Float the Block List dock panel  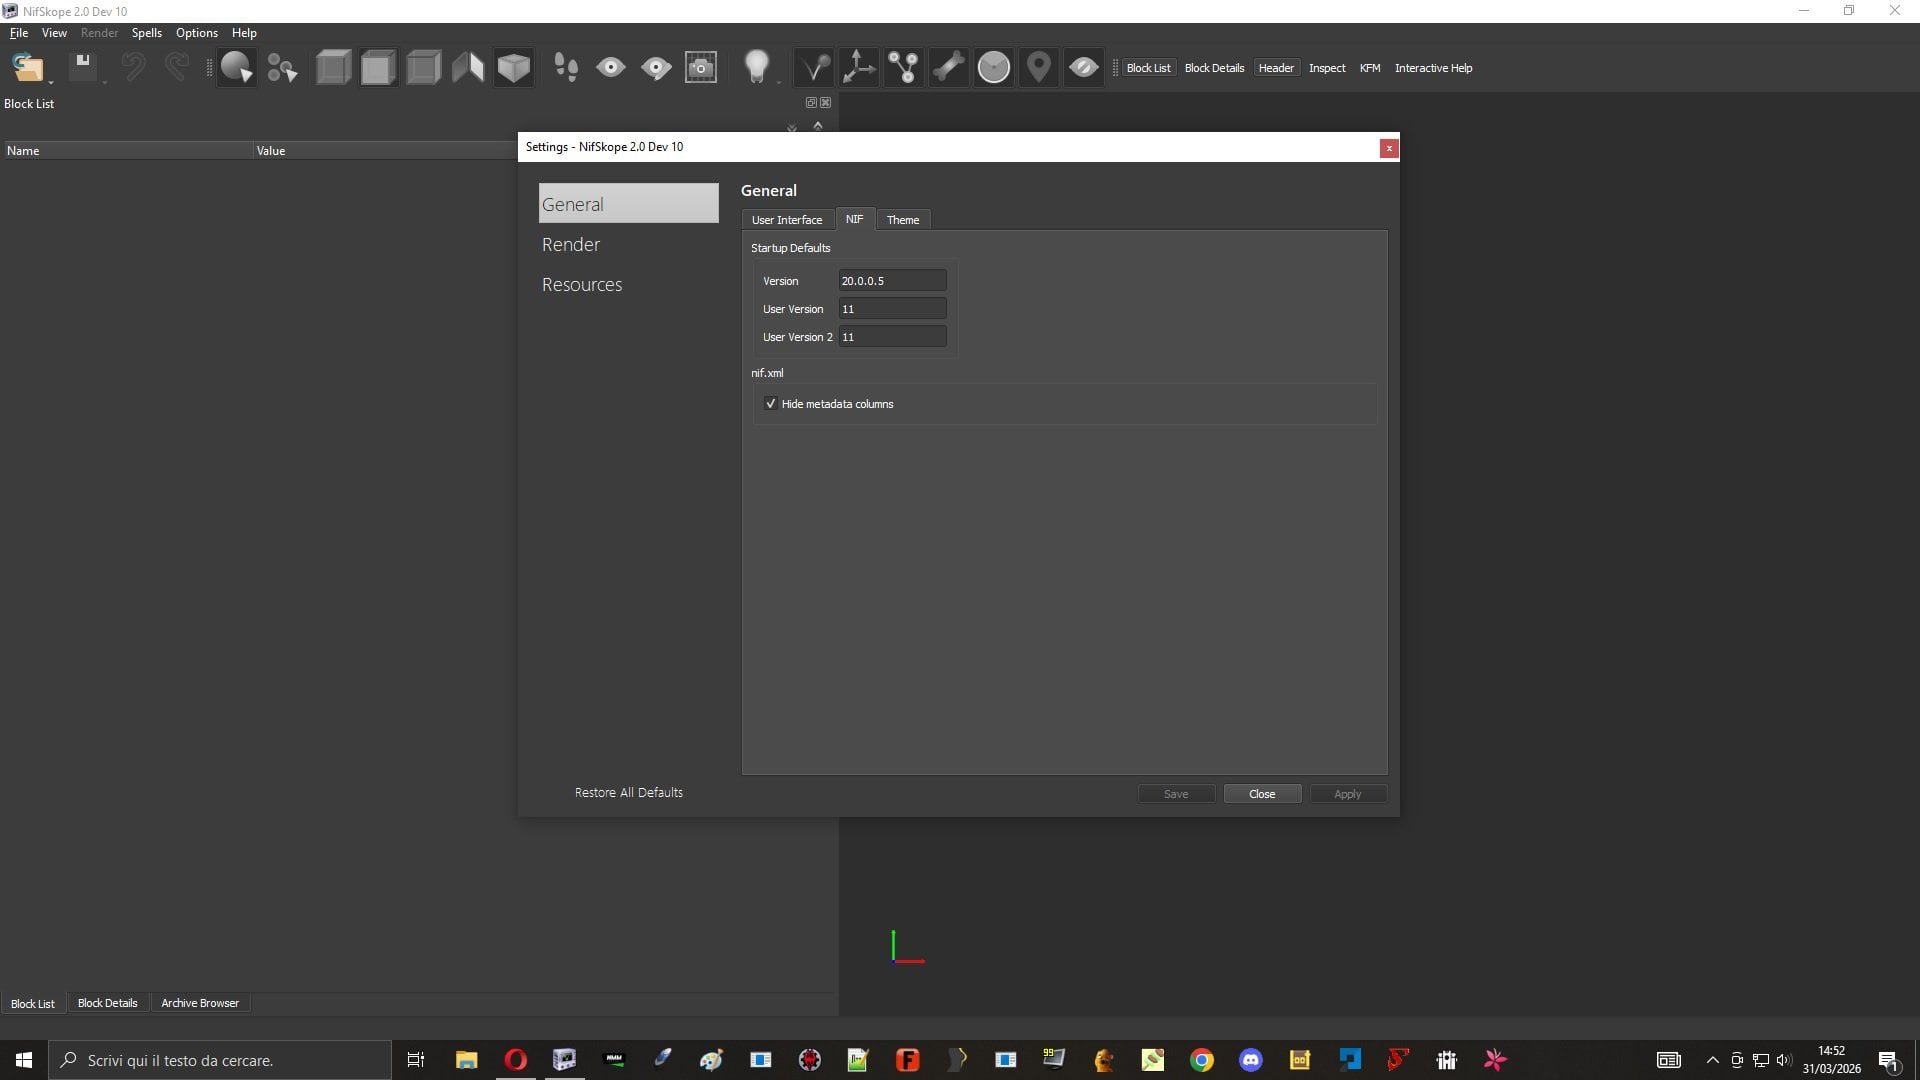[811, 103]
